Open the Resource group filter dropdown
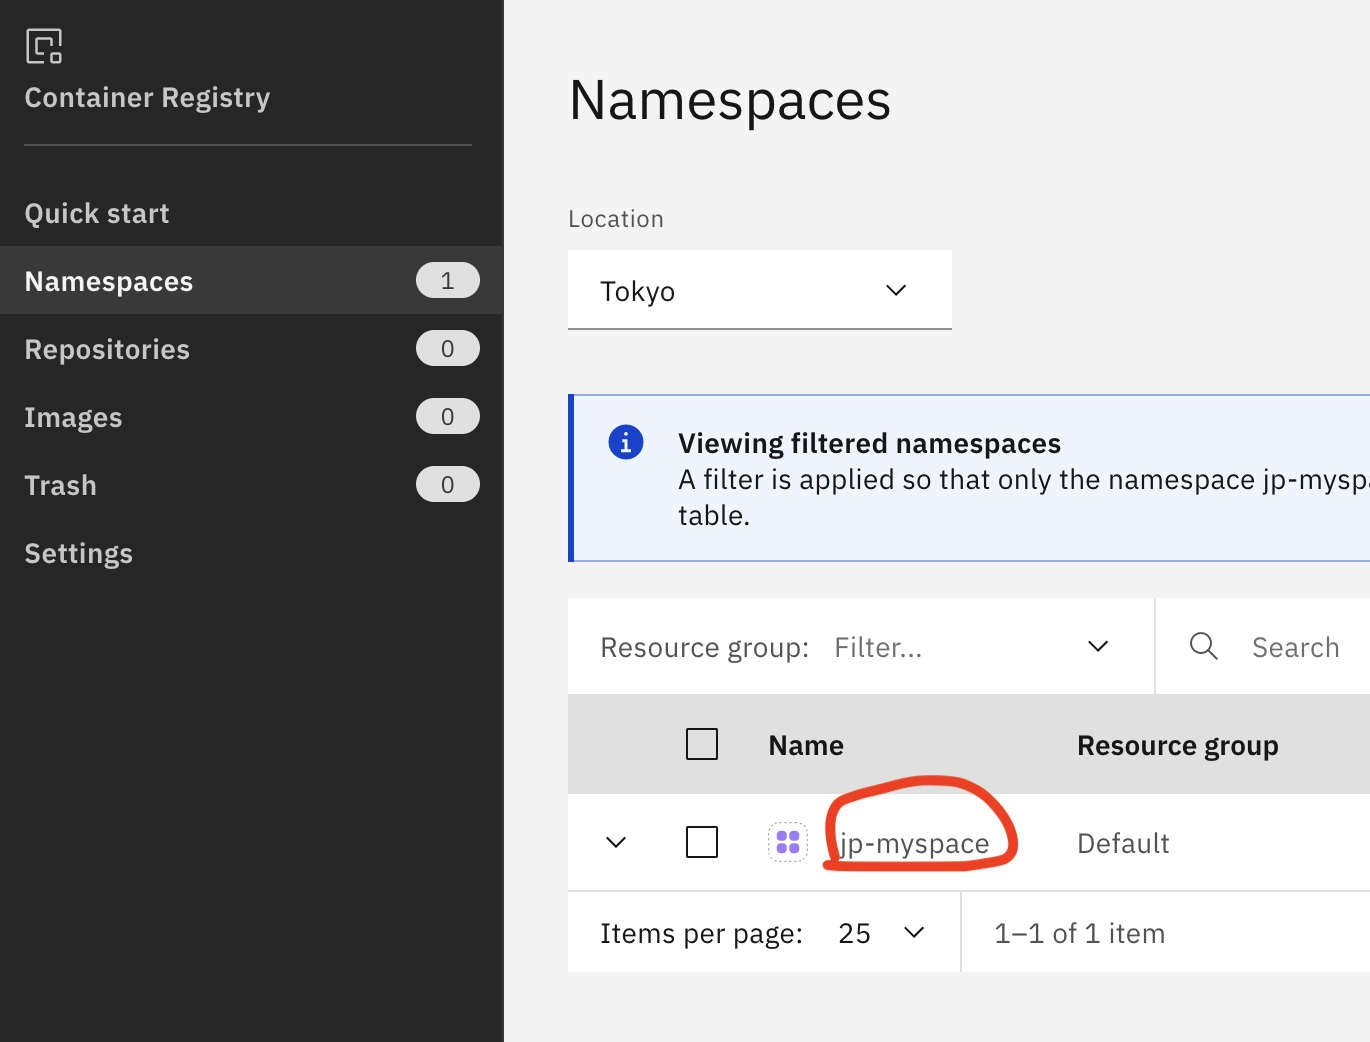 click(860, 647)
